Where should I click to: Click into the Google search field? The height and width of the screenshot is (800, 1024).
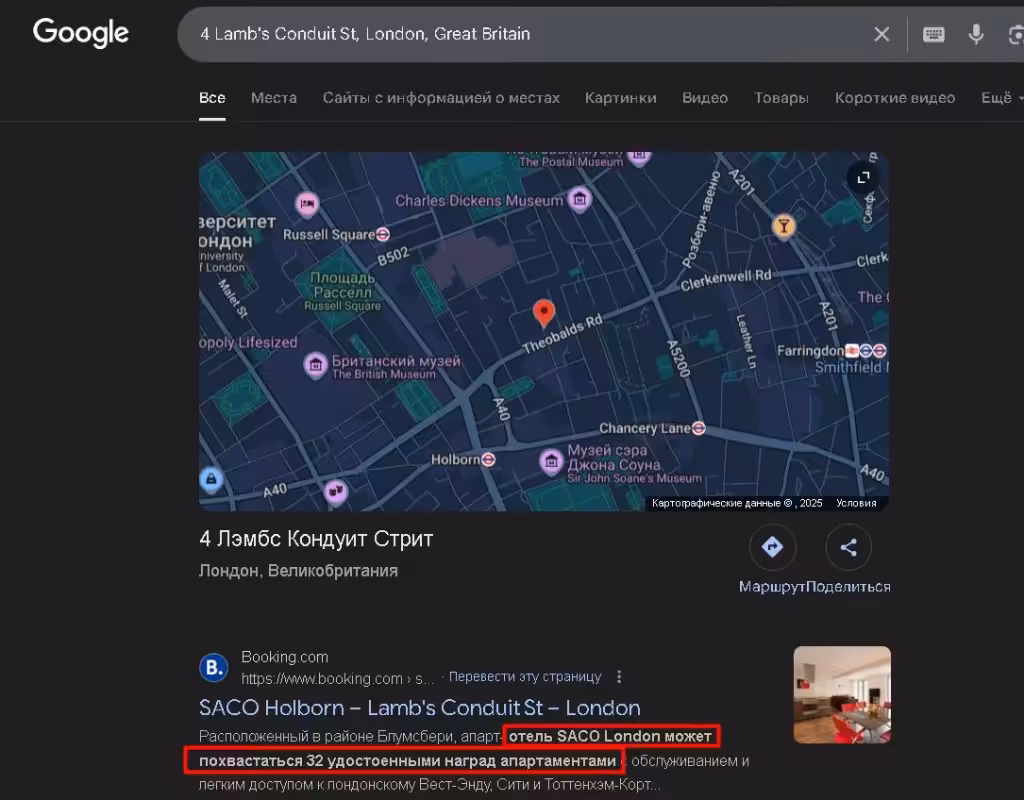click(529, 34)
